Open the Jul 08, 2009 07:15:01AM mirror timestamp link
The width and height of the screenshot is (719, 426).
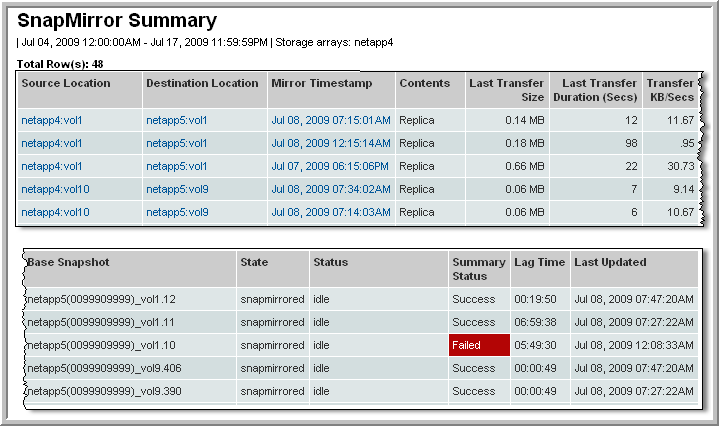tap(330, 120)
